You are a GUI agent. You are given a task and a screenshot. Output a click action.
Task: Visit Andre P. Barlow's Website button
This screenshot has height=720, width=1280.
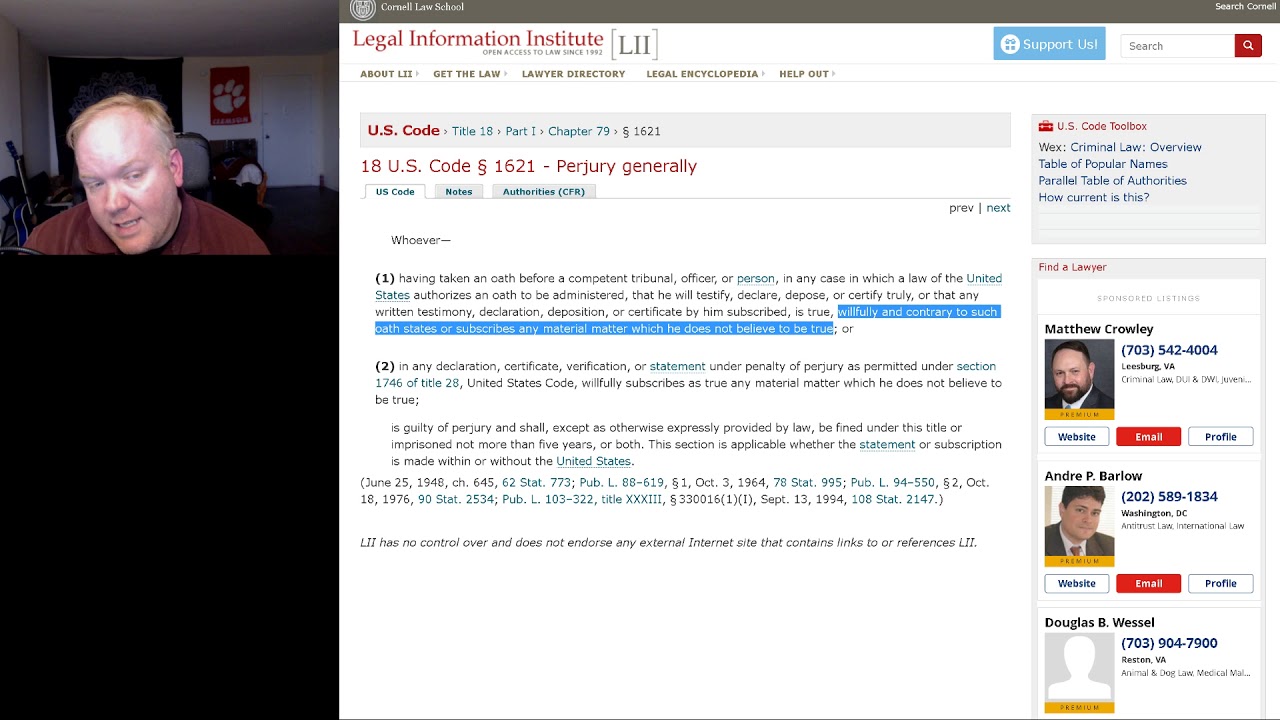coord(1077,584)
